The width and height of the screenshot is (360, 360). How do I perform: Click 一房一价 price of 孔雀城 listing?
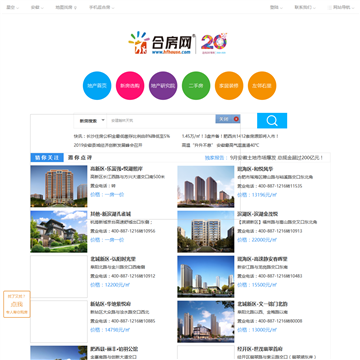coord(107,240)
